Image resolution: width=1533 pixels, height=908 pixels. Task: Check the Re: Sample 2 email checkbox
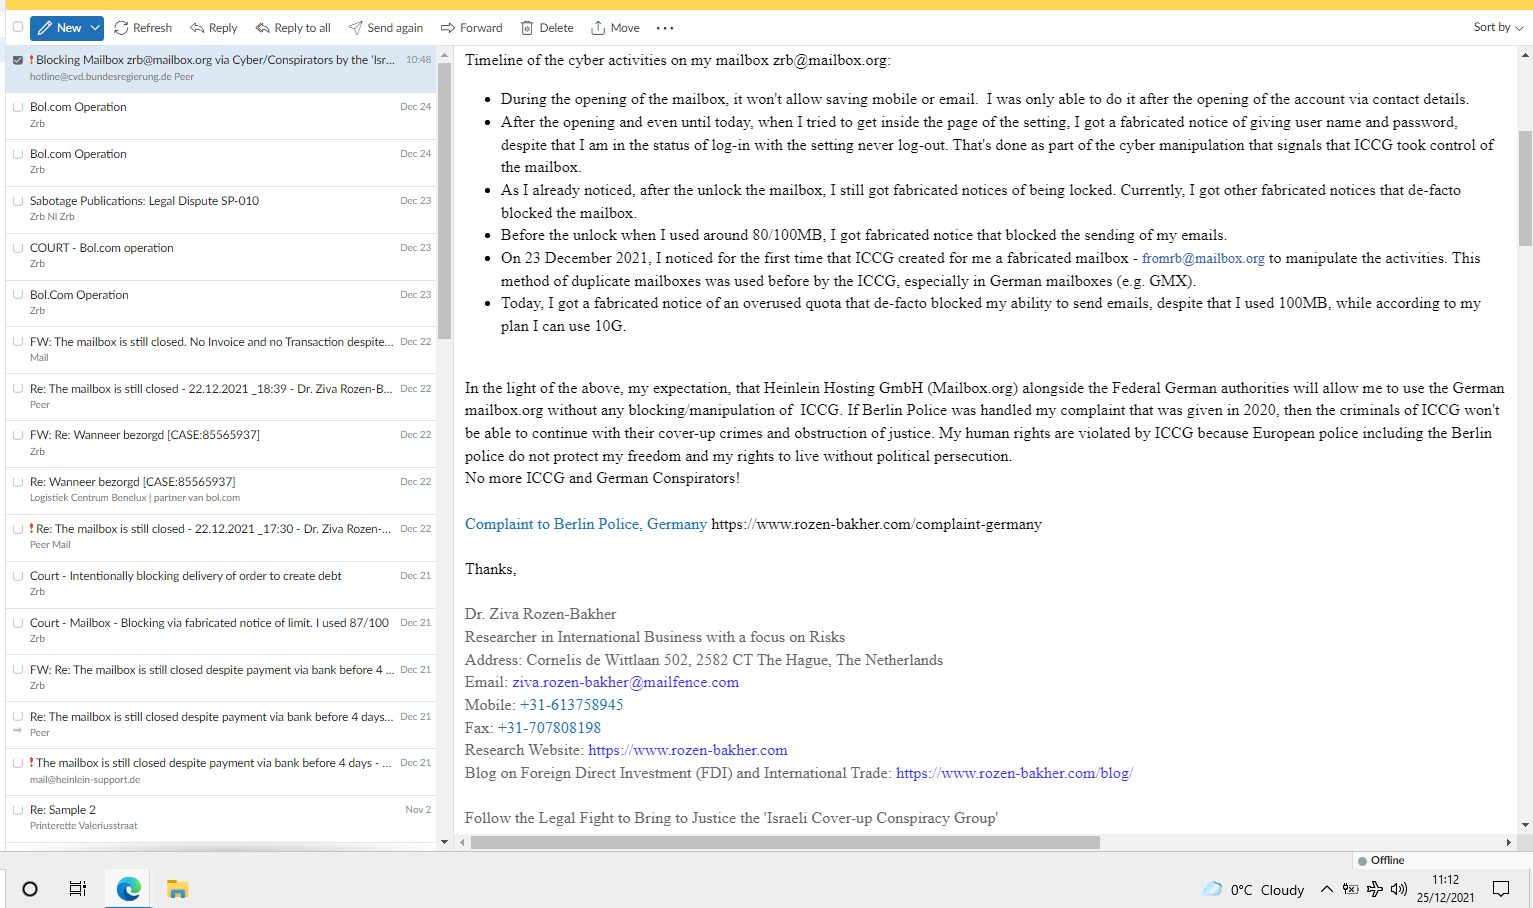click(18, 810)
